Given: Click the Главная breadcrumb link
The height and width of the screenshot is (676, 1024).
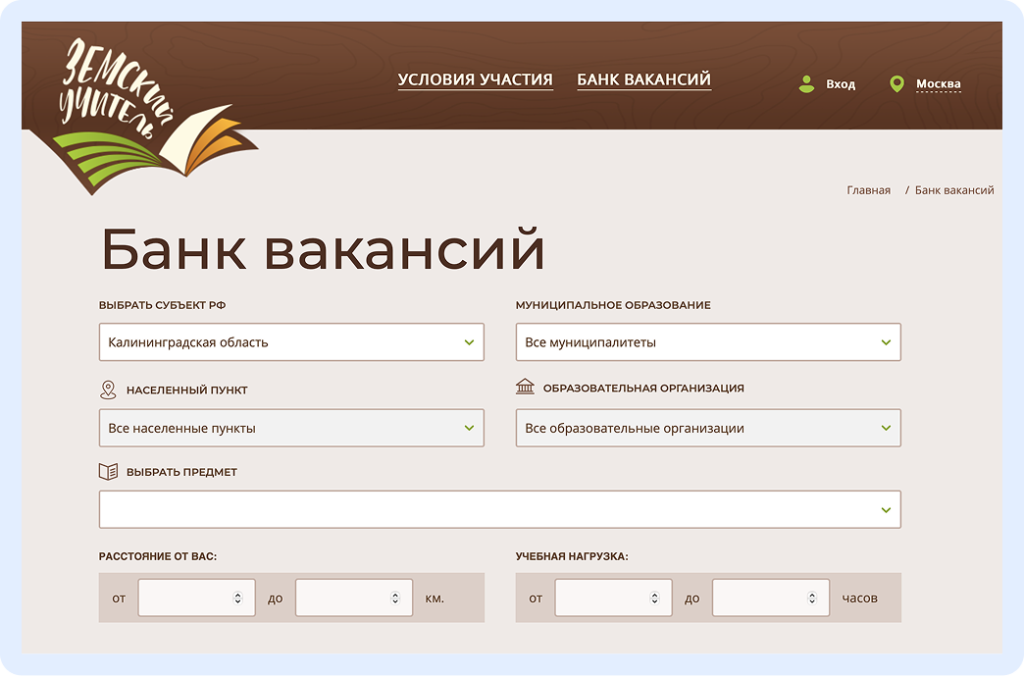Looking at the screenshot, I should tap(866, 189).
